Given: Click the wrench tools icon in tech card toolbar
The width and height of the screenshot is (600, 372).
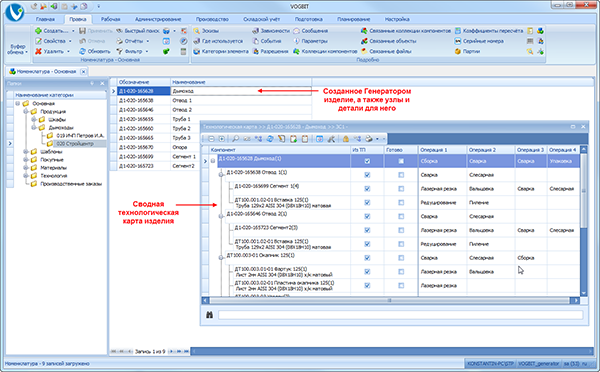Looking at the screenshot, I should click(331, 139).
